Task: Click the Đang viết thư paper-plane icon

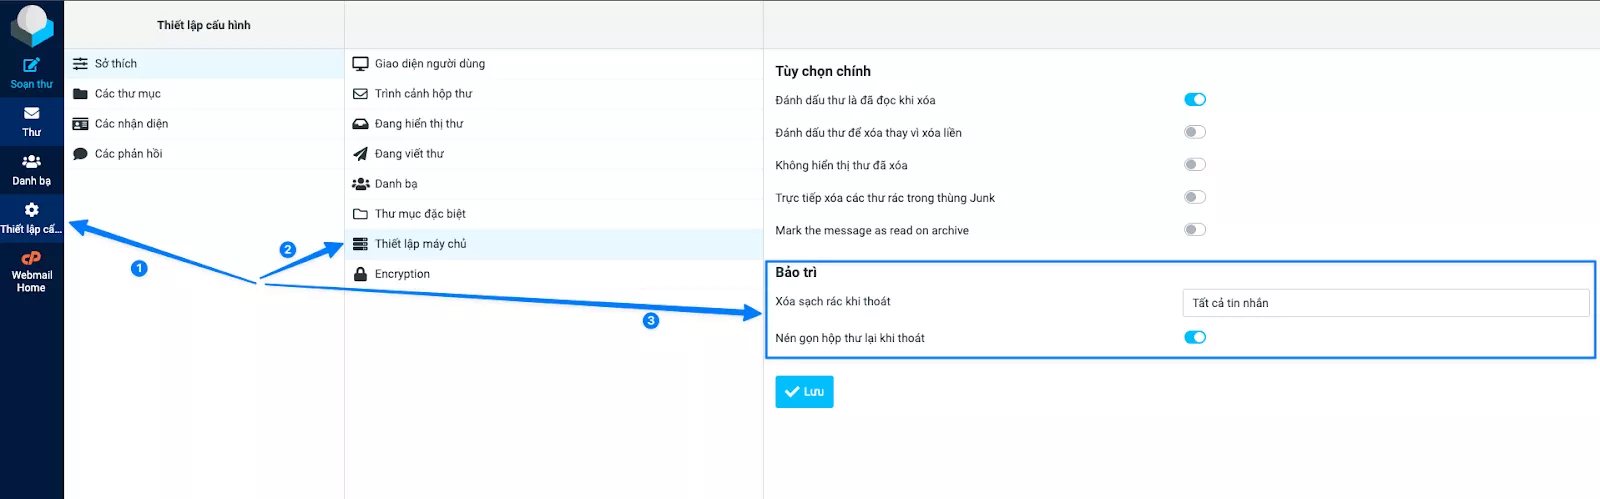Action: (x=360, y=154)
